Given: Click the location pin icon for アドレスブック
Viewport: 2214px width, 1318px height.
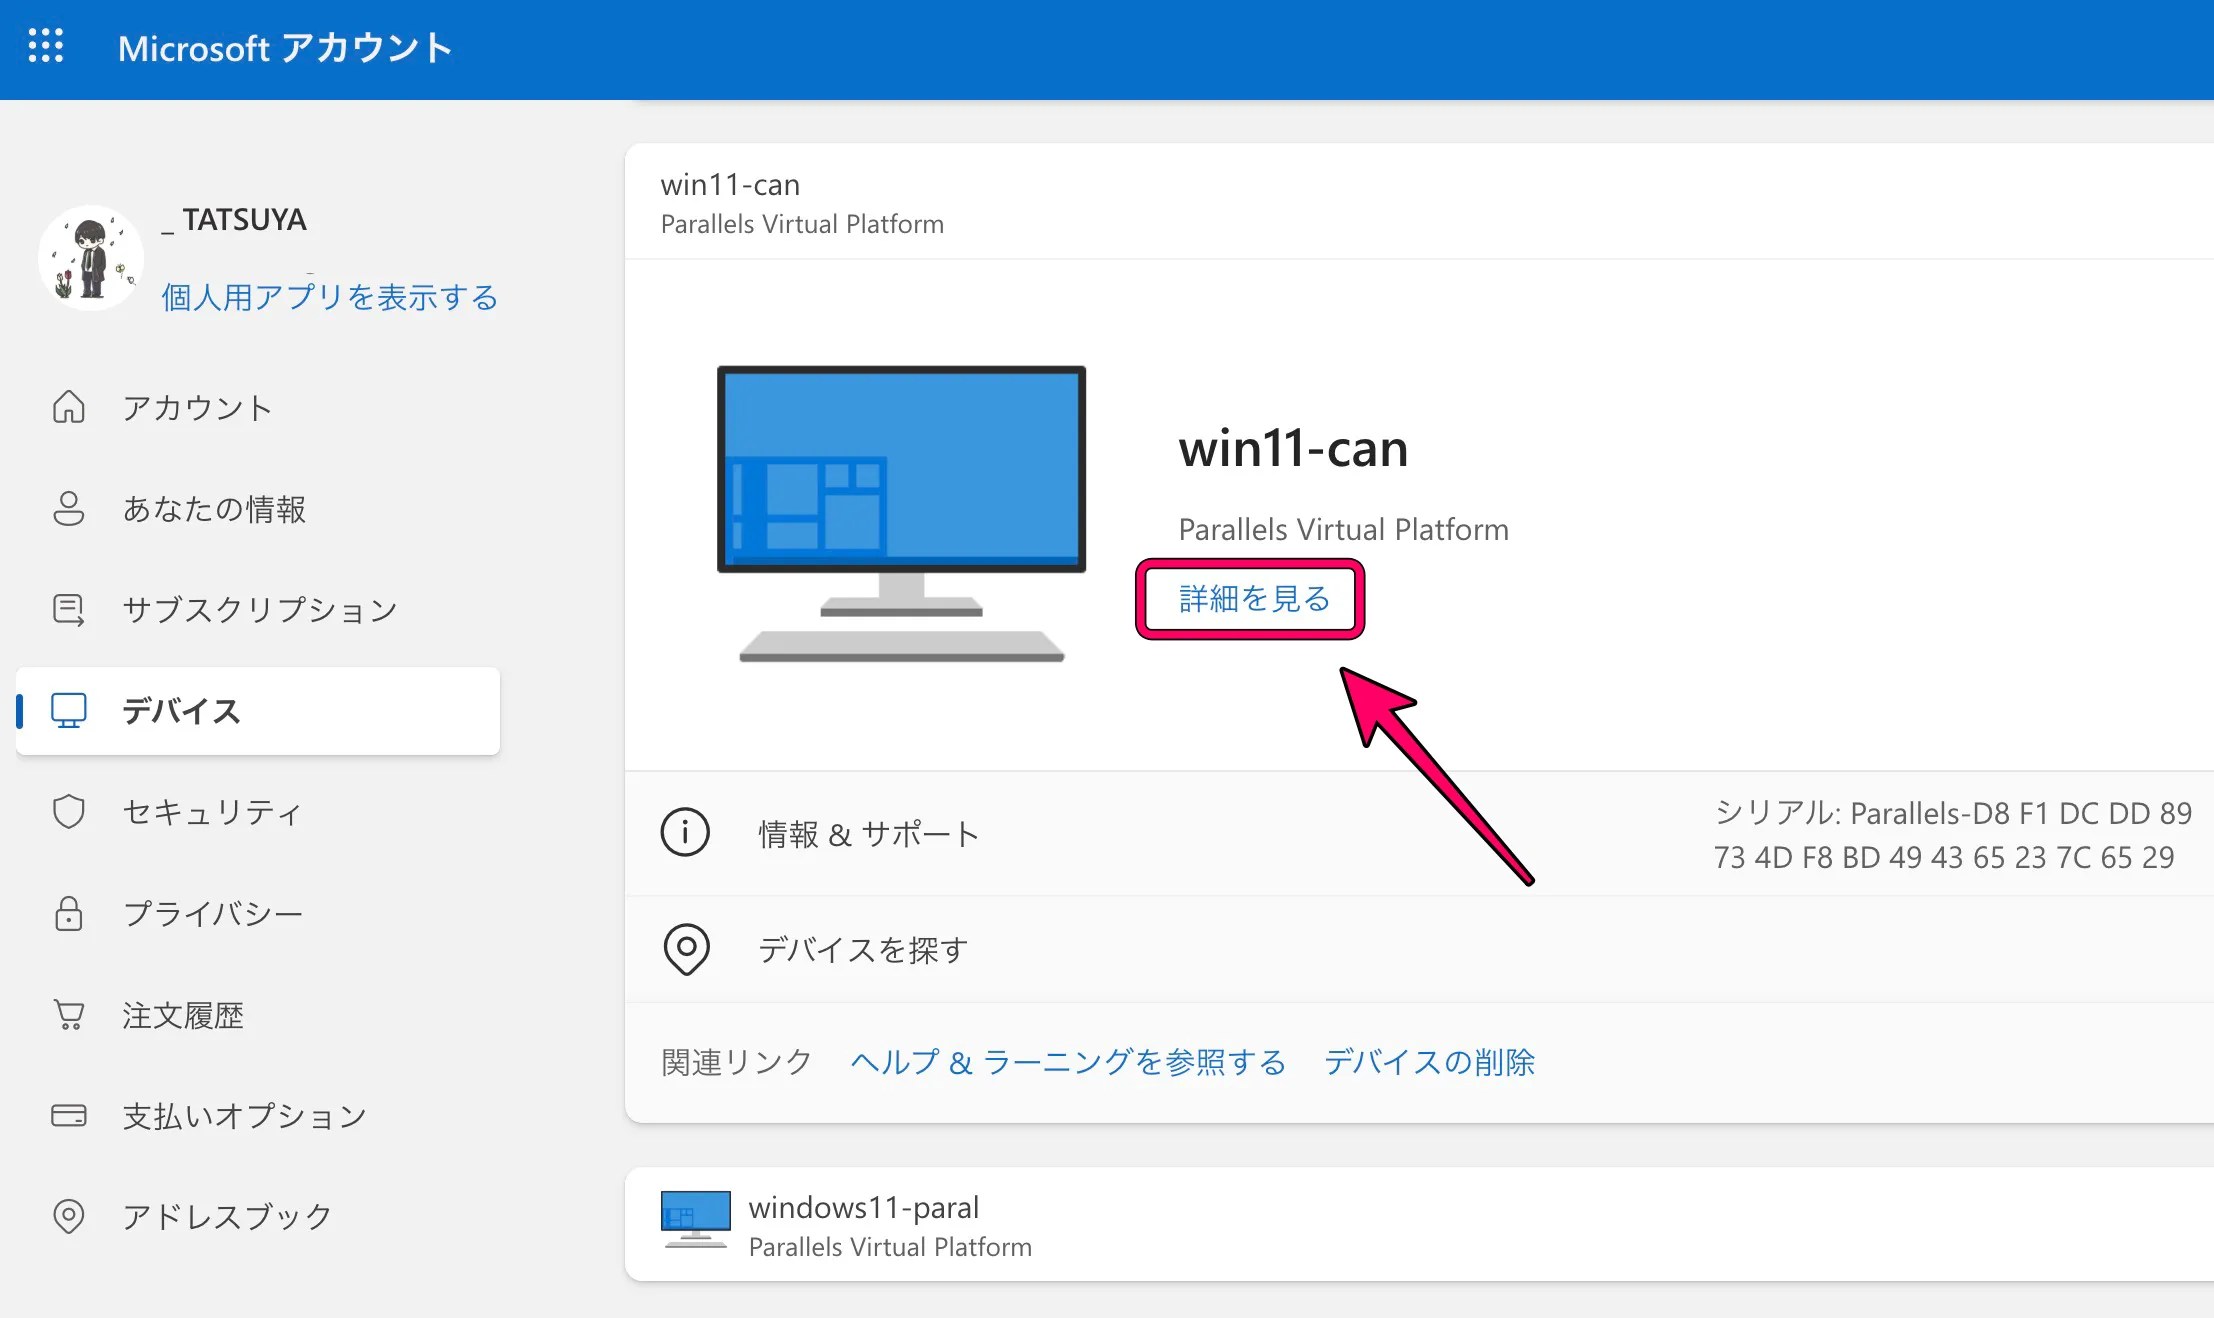Looking at the screenshot, I should 68,1216.
